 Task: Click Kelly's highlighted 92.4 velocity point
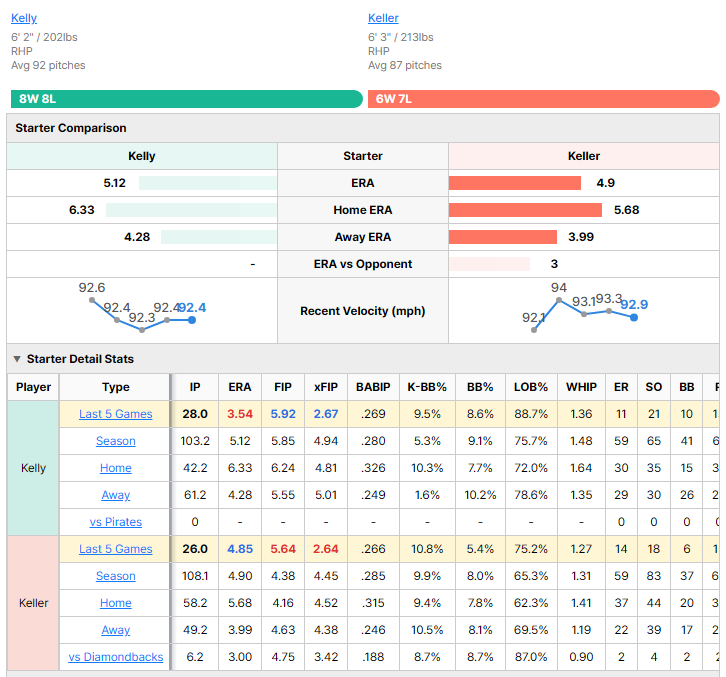192,320
